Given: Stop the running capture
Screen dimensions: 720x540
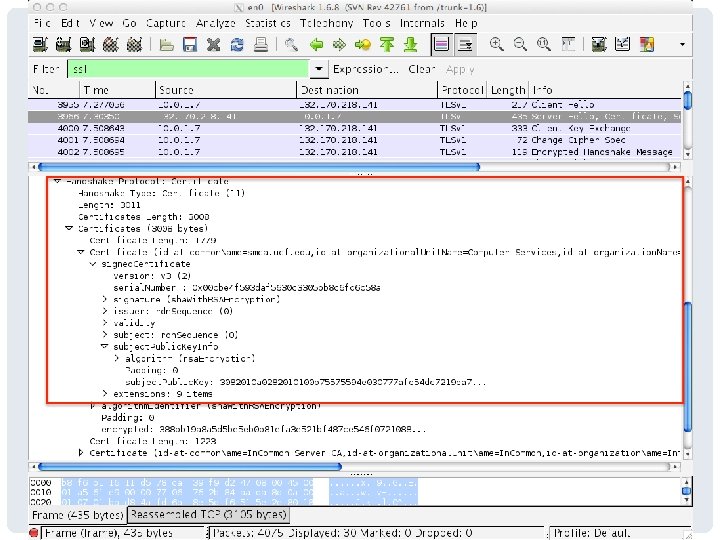Looking at the screenshot, I should click(x=110, y=45).
